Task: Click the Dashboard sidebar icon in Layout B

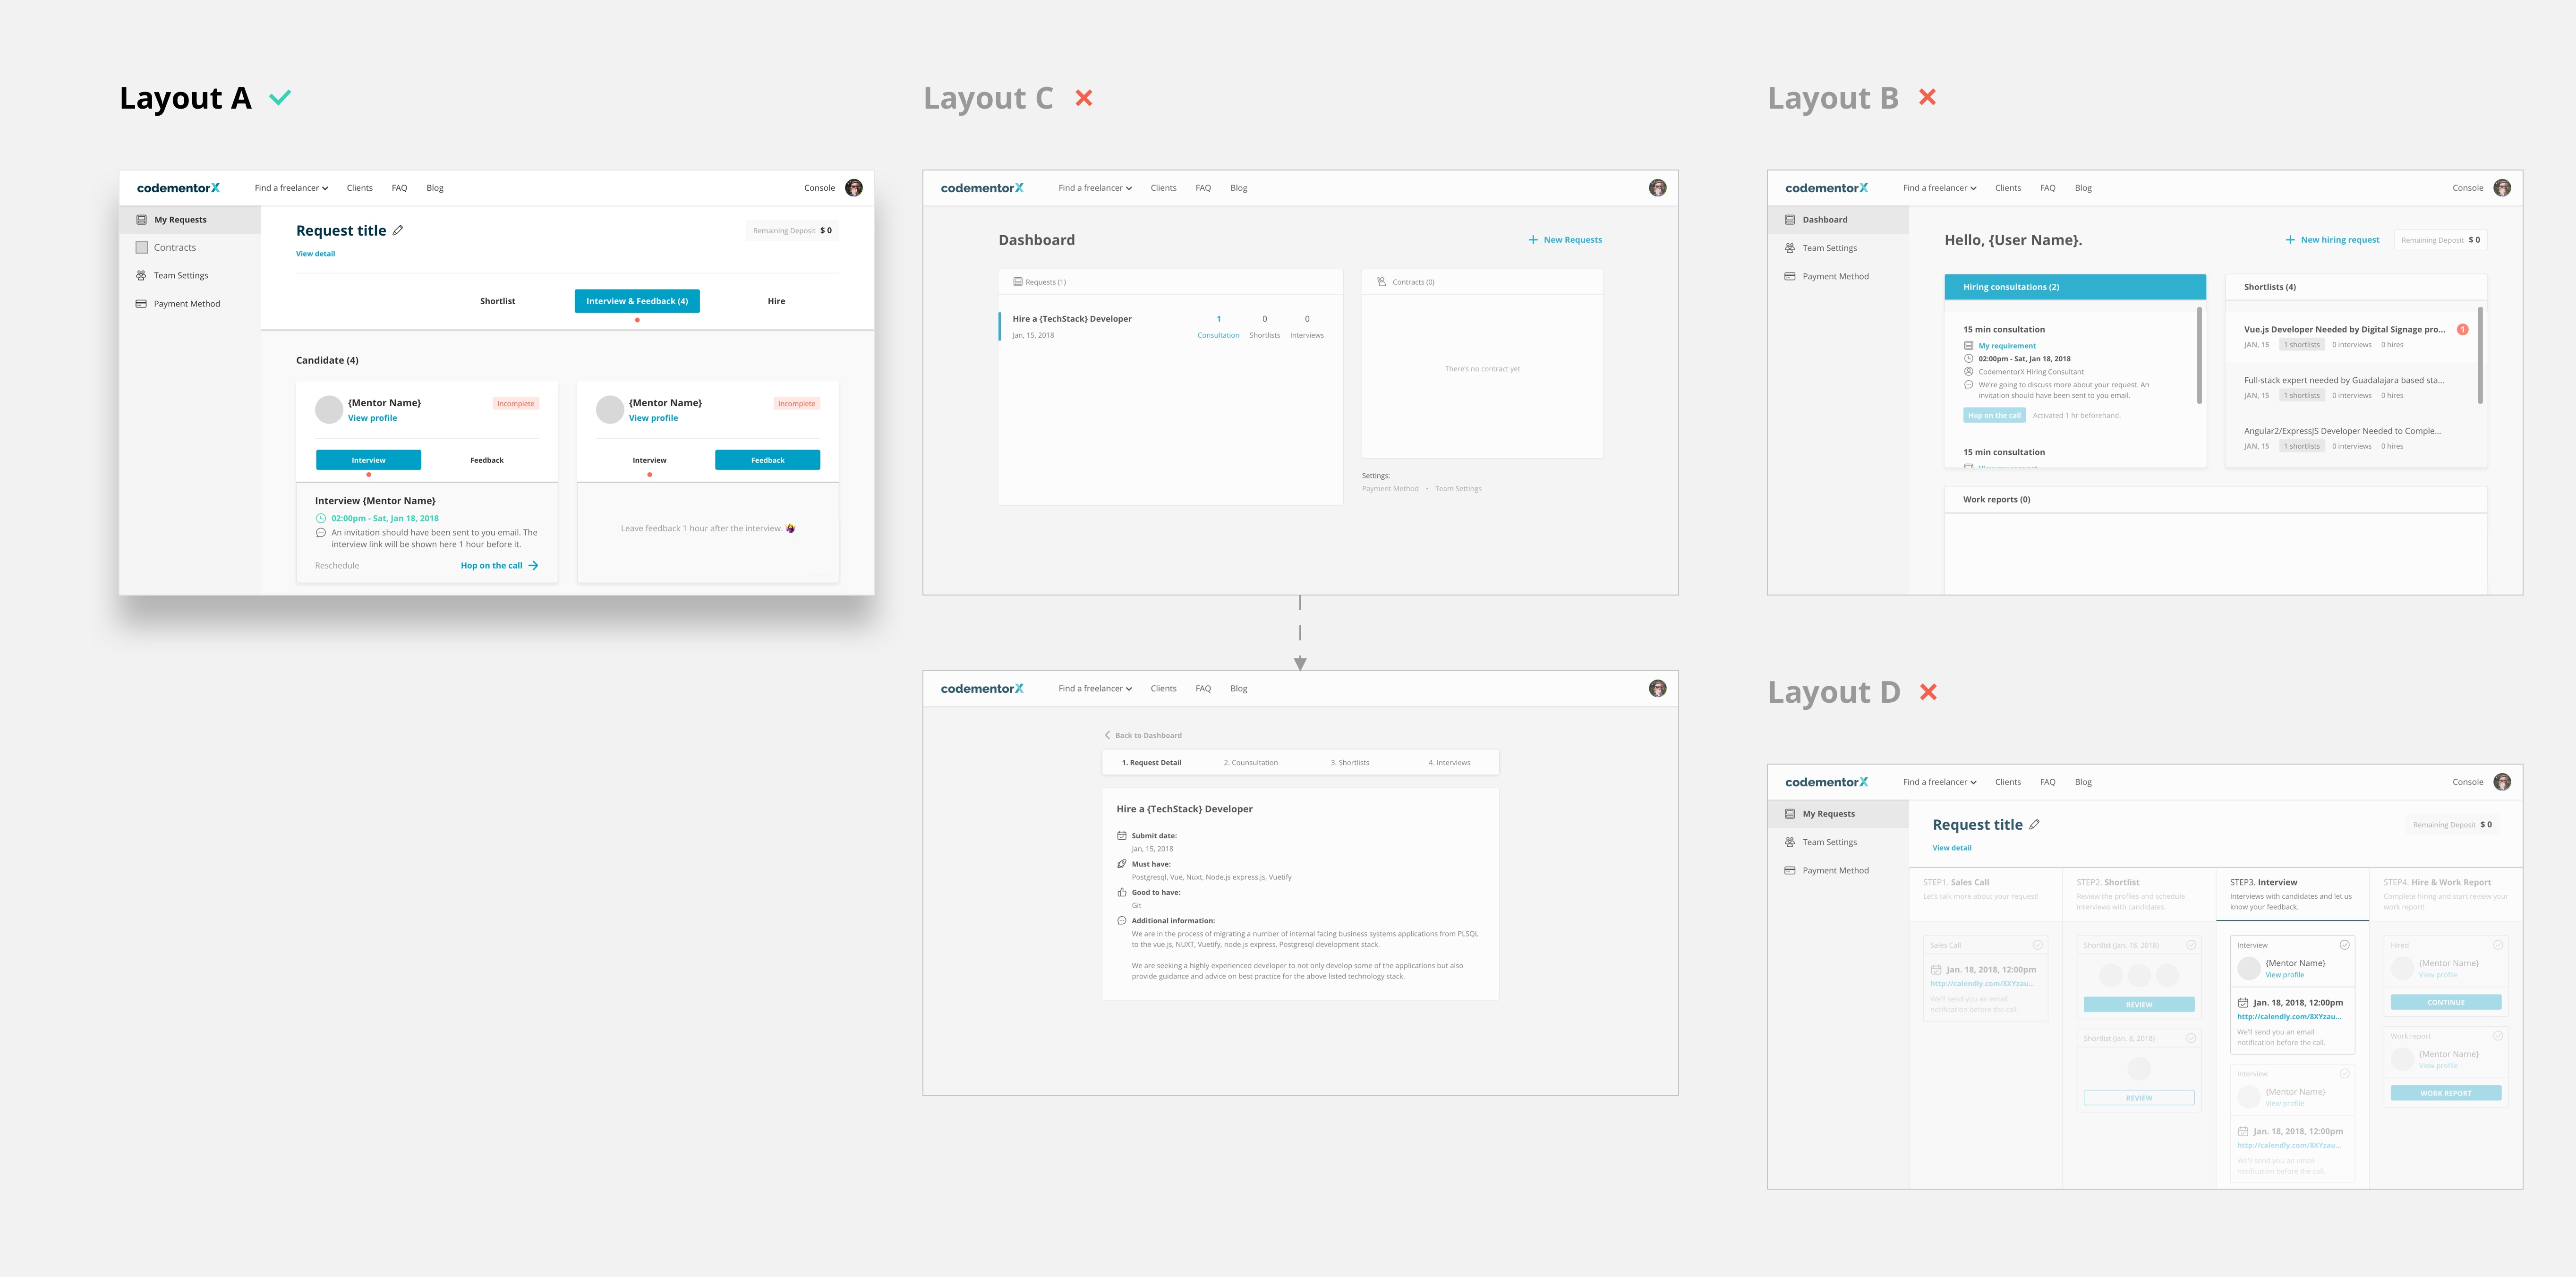Action: (1790, 219)
